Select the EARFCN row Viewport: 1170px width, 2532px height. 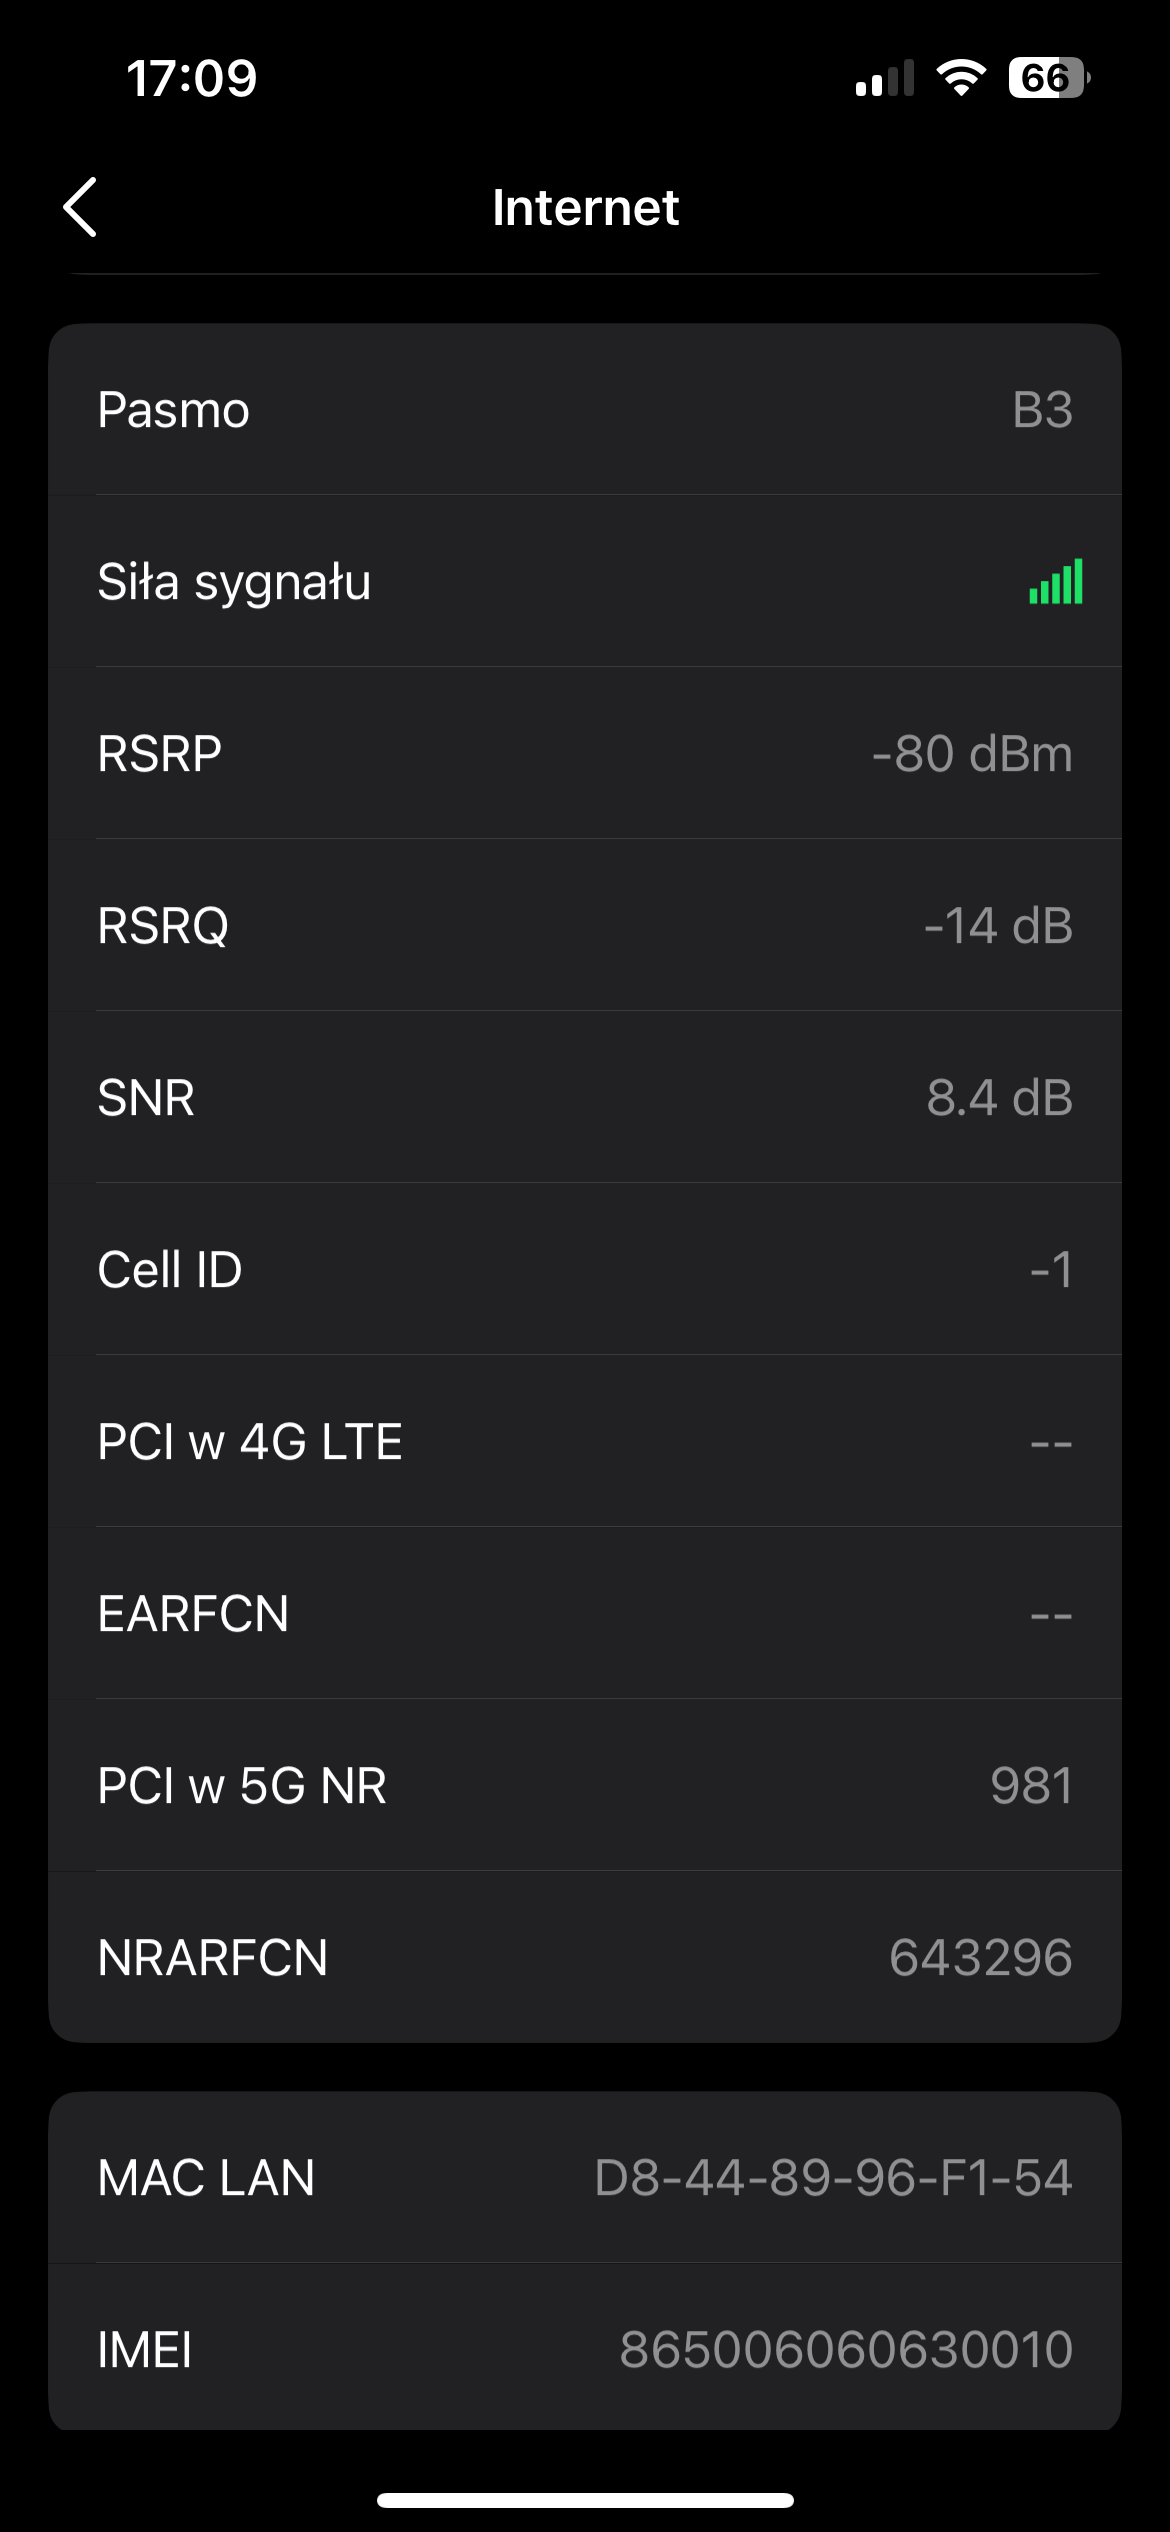[x=585, y=1614]
